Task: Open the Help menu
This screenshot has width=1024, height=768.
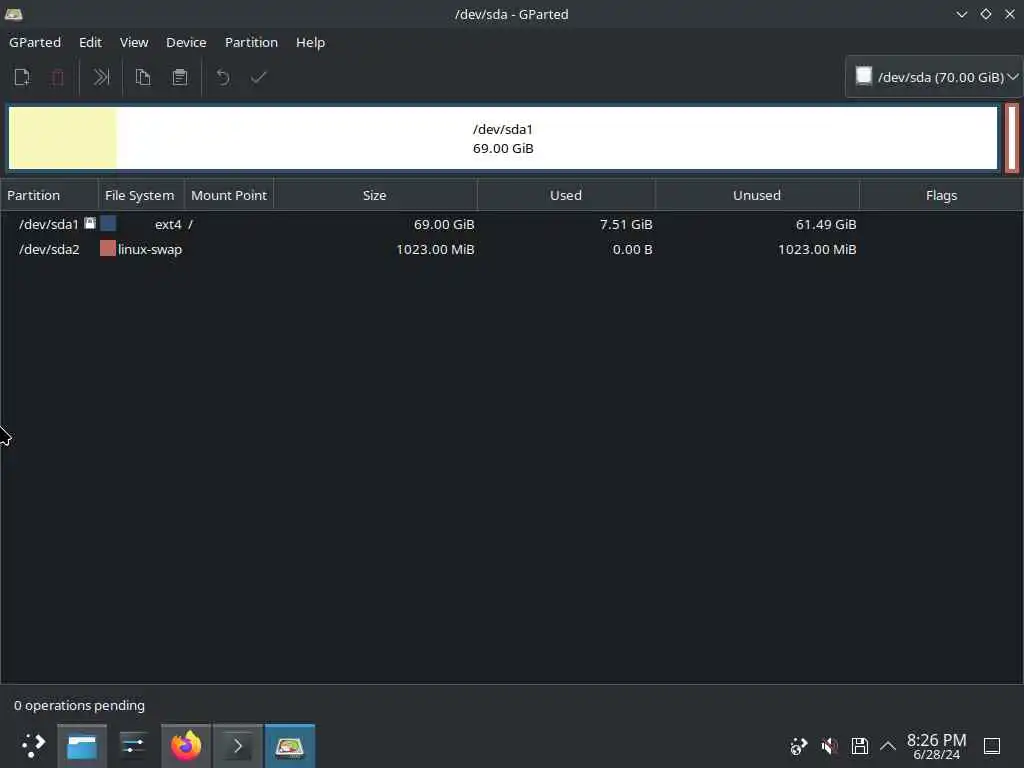Action: pyautogui.click(x=310, y=42)
